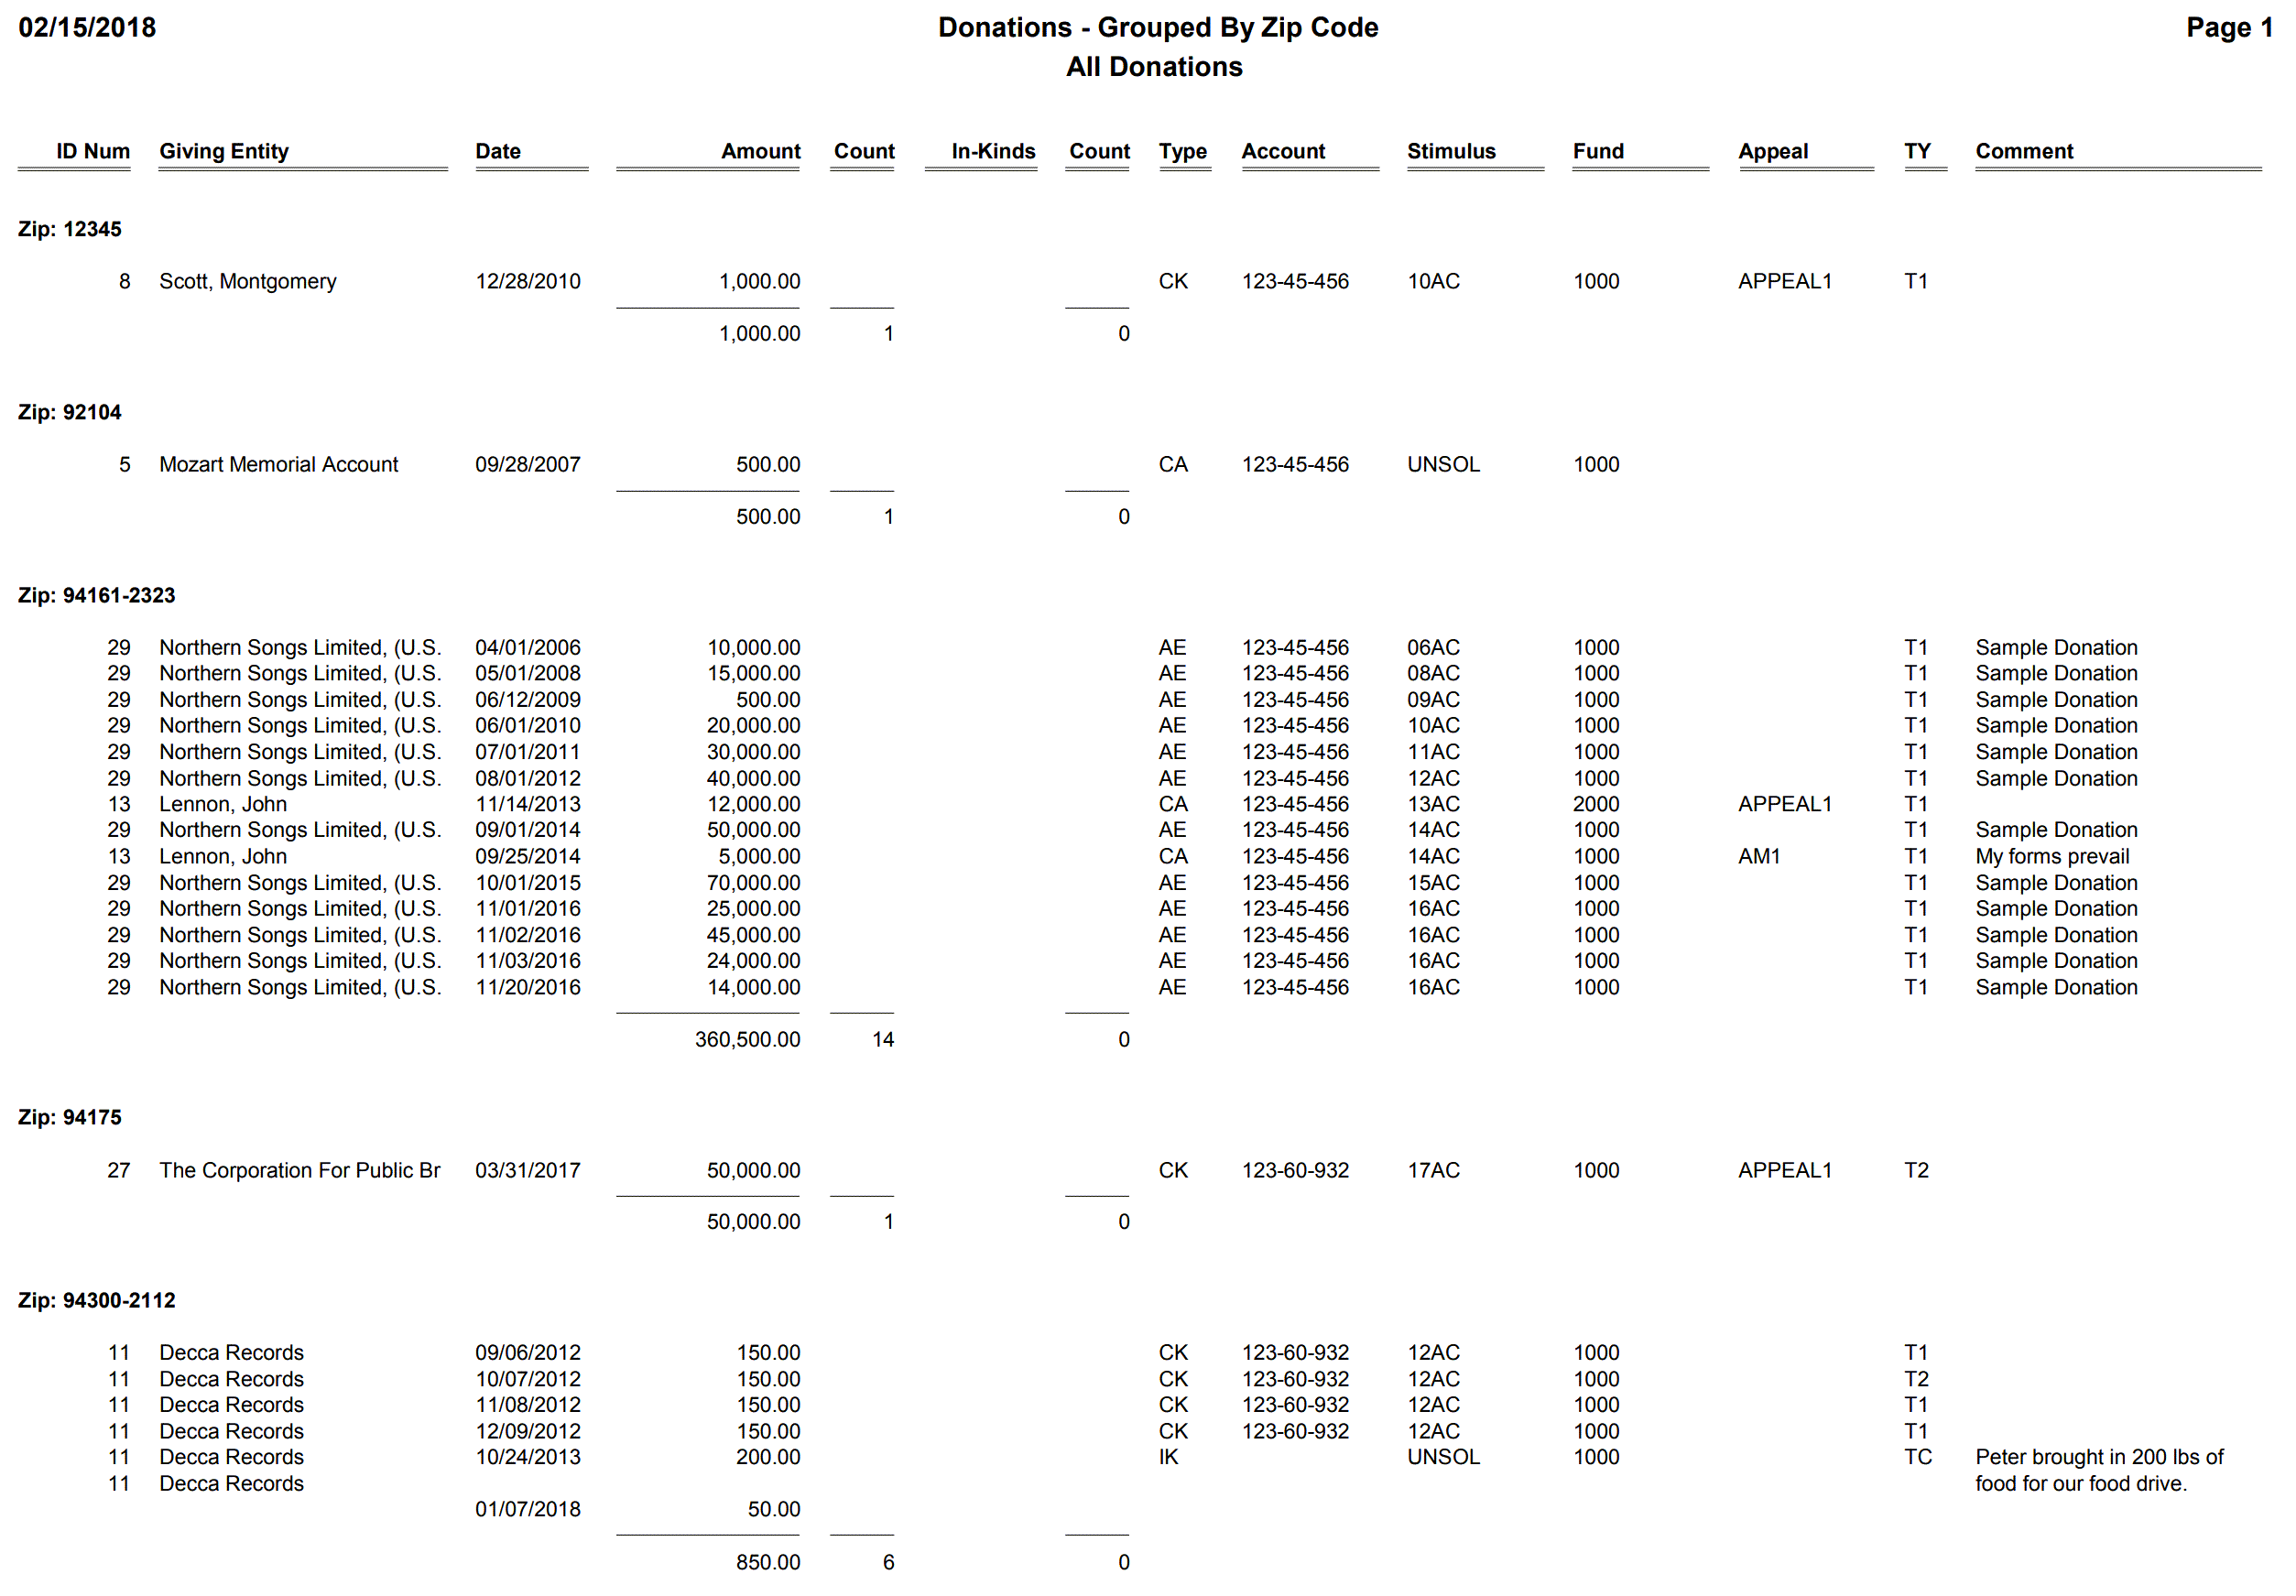
Task: Click the date 09/28/2007
Action: click(x=528, y=465)
